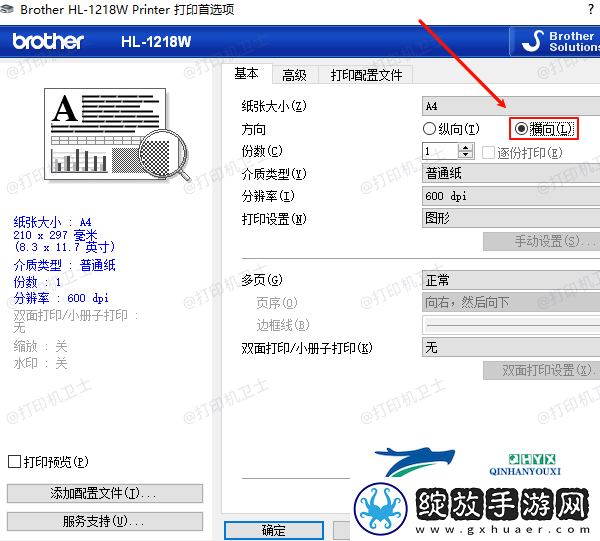
Task: Click the brother logo in header
Action: [48, 41]
